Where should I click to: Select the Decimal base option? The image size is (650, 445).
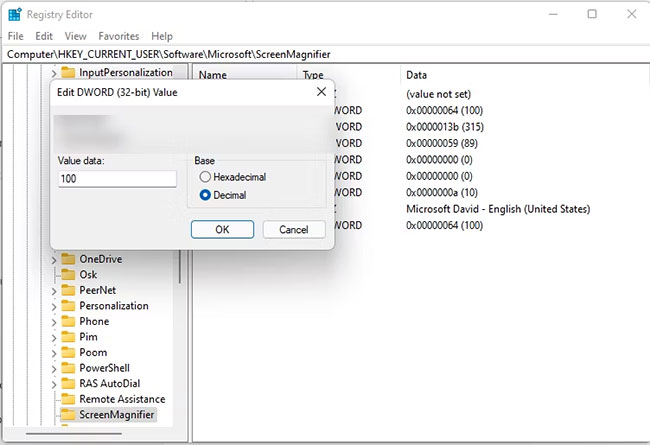coord(205,195)
